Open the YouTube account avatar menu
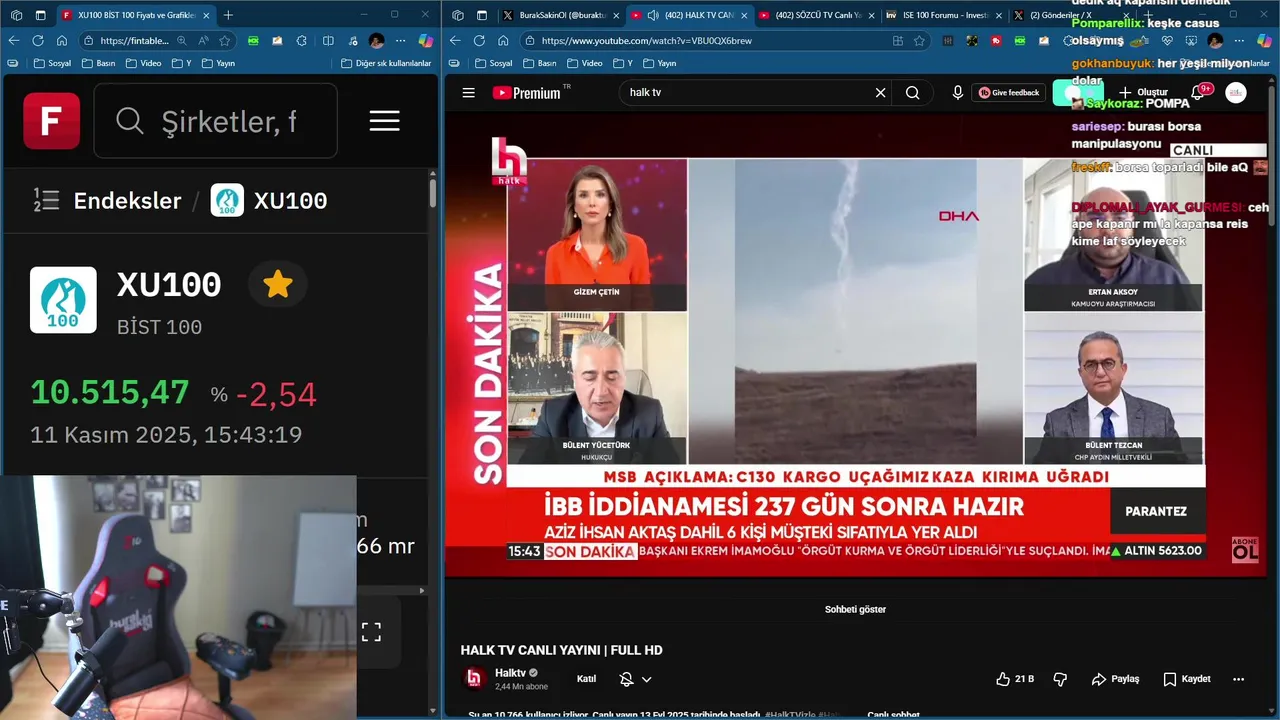Viewport: 1280px width, 720px height. pyautogui.click(x=1236, y=92)
